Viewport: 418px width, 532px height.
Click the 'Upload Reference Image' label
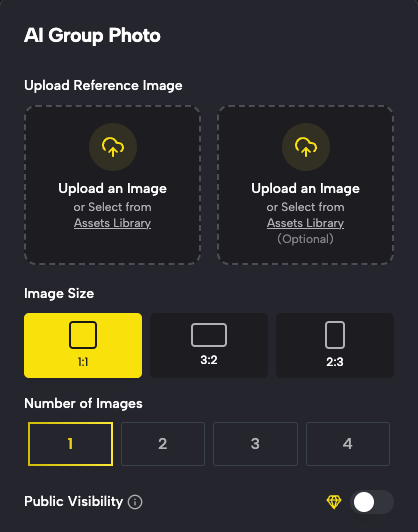[x=103, y=86]
